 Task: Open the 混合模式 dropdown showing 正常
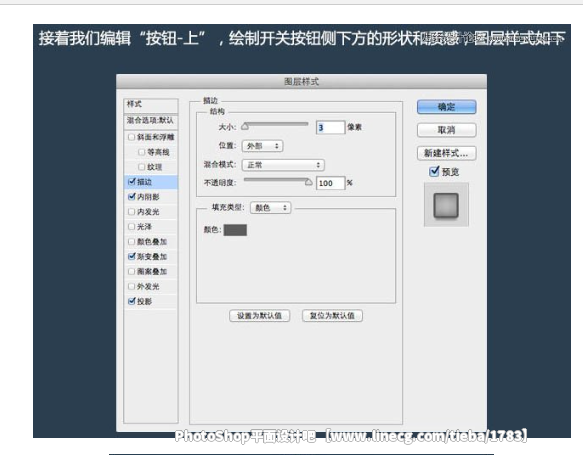click(x=283, y=165)
